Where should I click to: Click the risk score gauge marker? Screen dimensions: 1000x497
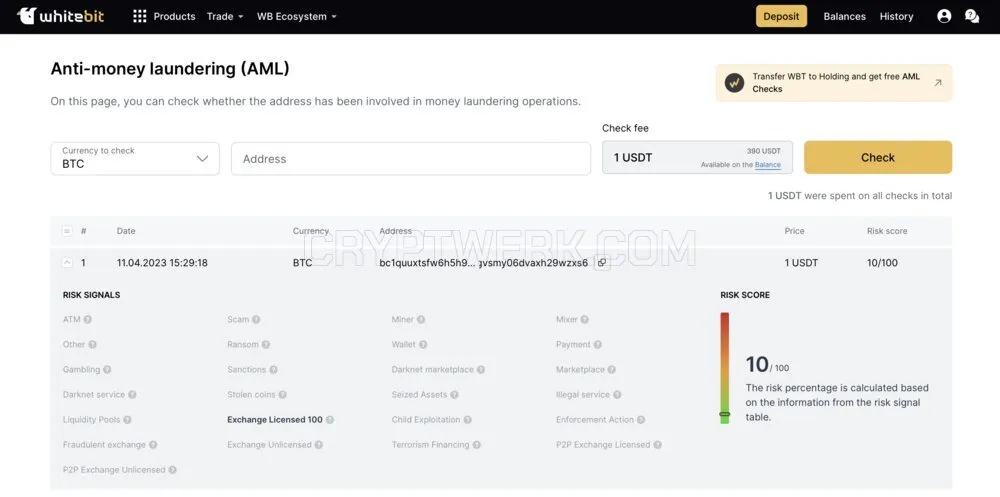pyautogui.click(x=724, y=414)
